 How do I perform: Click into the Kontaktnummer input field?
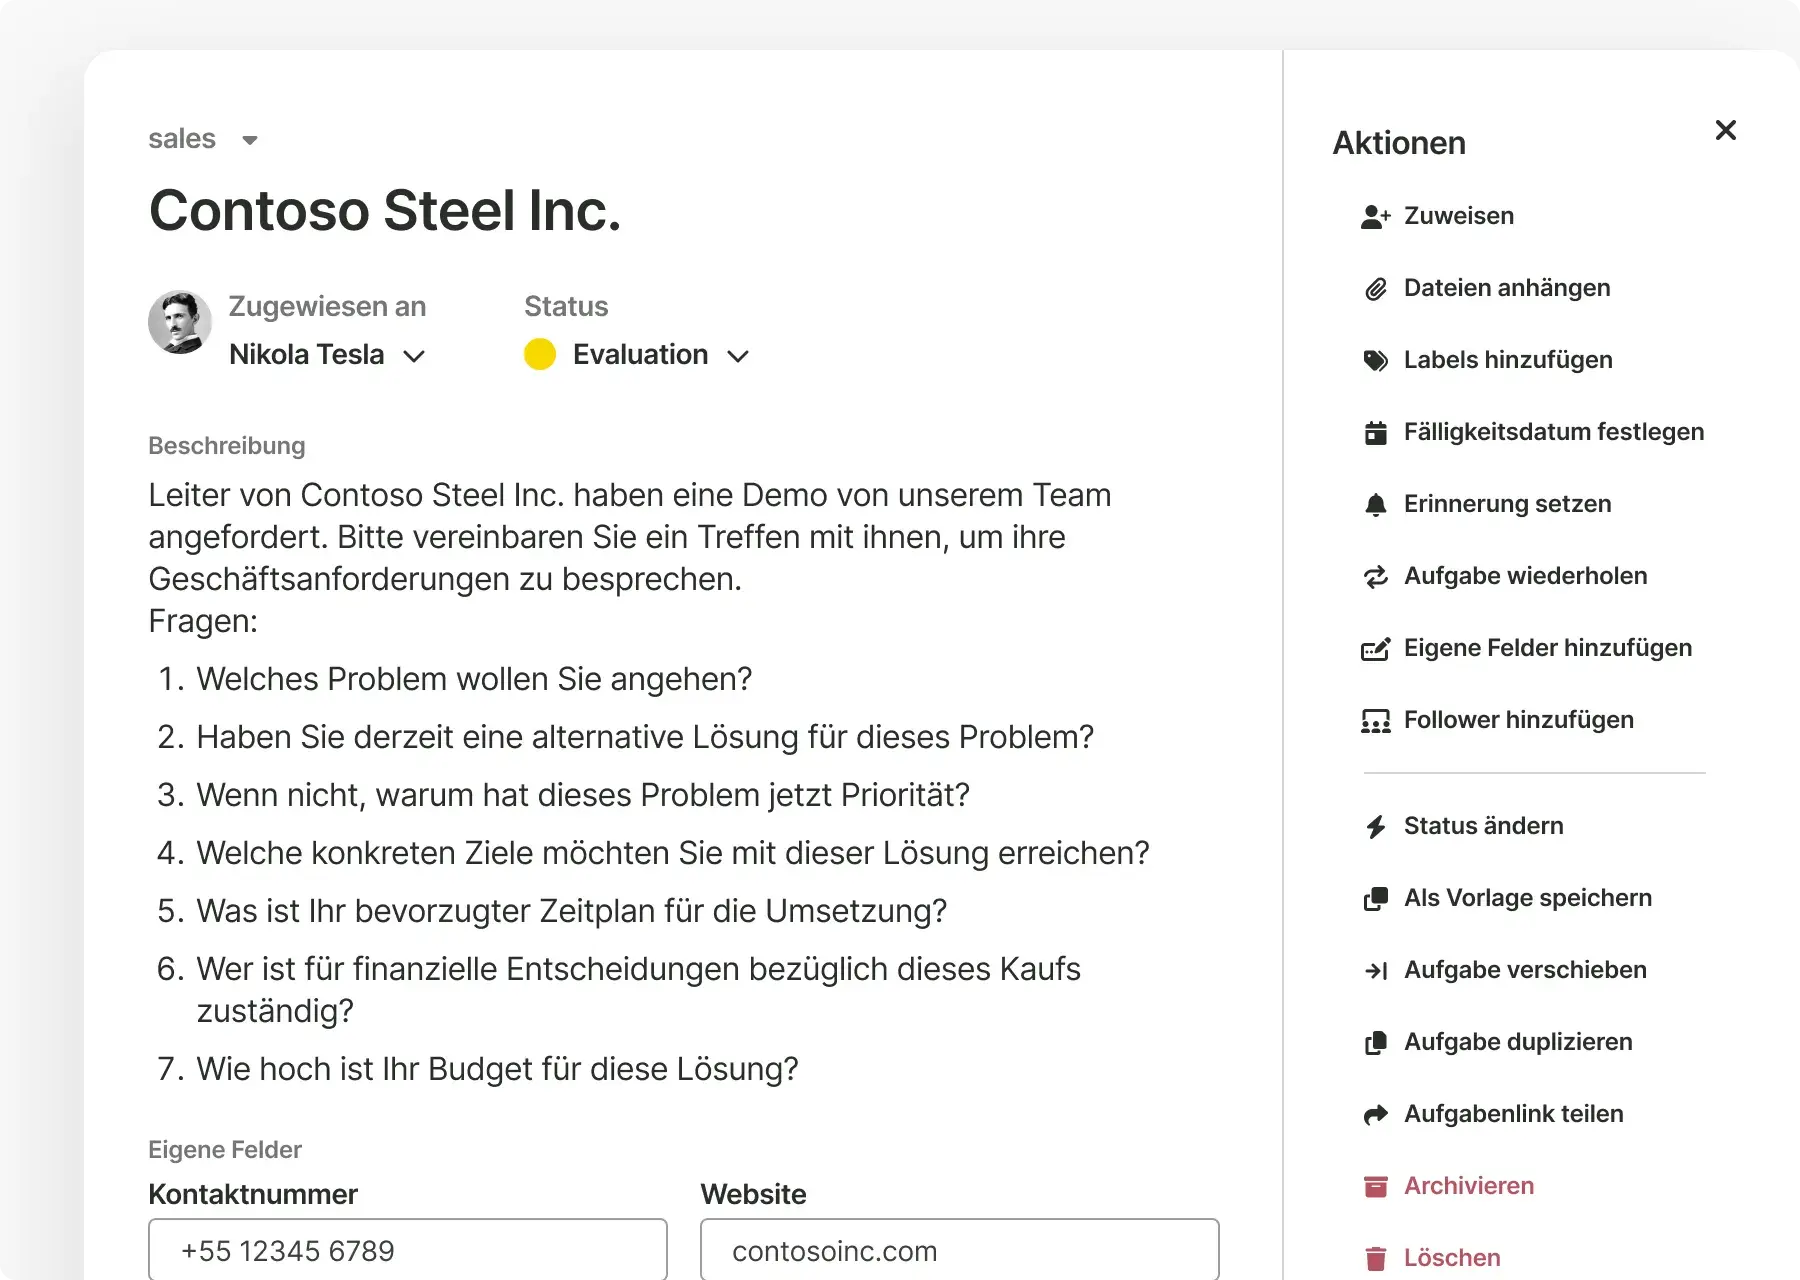pos(408,1250)
